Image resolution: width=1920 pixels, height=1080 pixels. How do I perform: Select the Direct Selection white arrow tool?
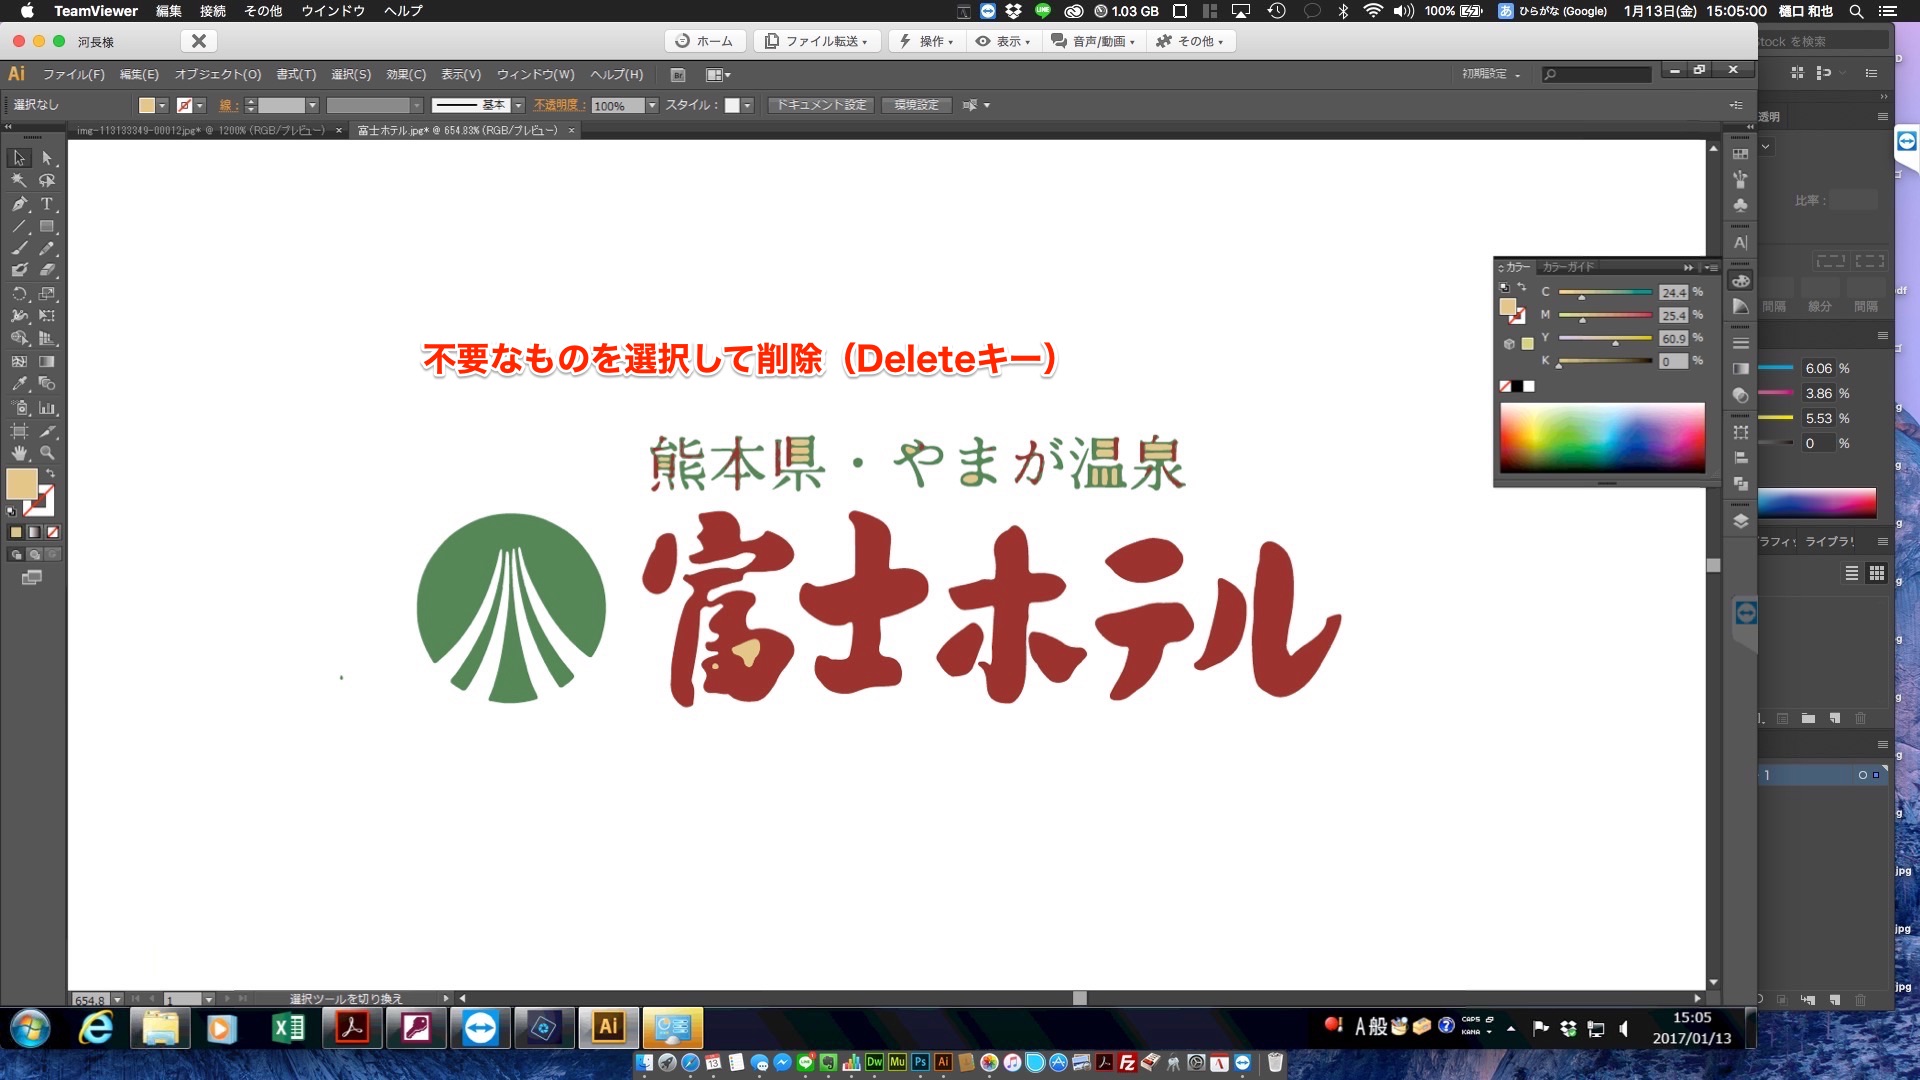46,158
